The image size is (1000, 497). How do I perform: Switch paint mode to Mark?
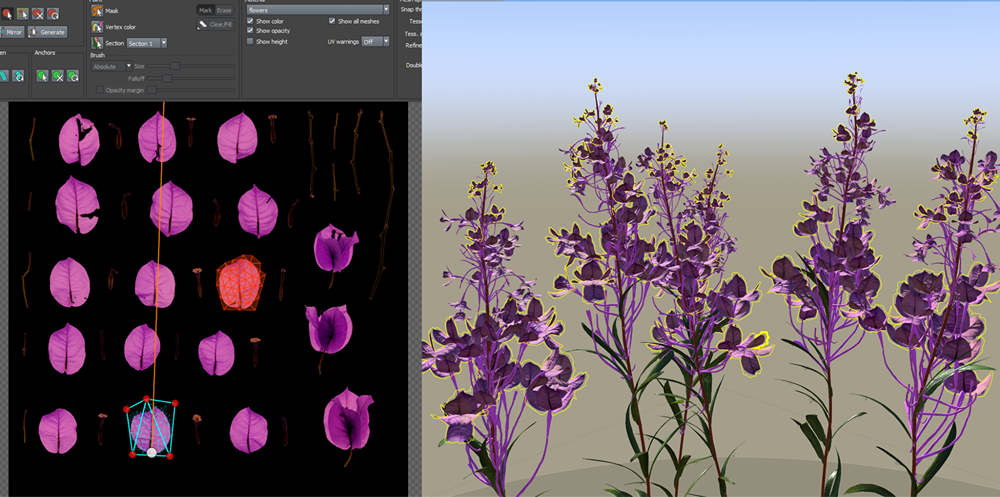204,10
